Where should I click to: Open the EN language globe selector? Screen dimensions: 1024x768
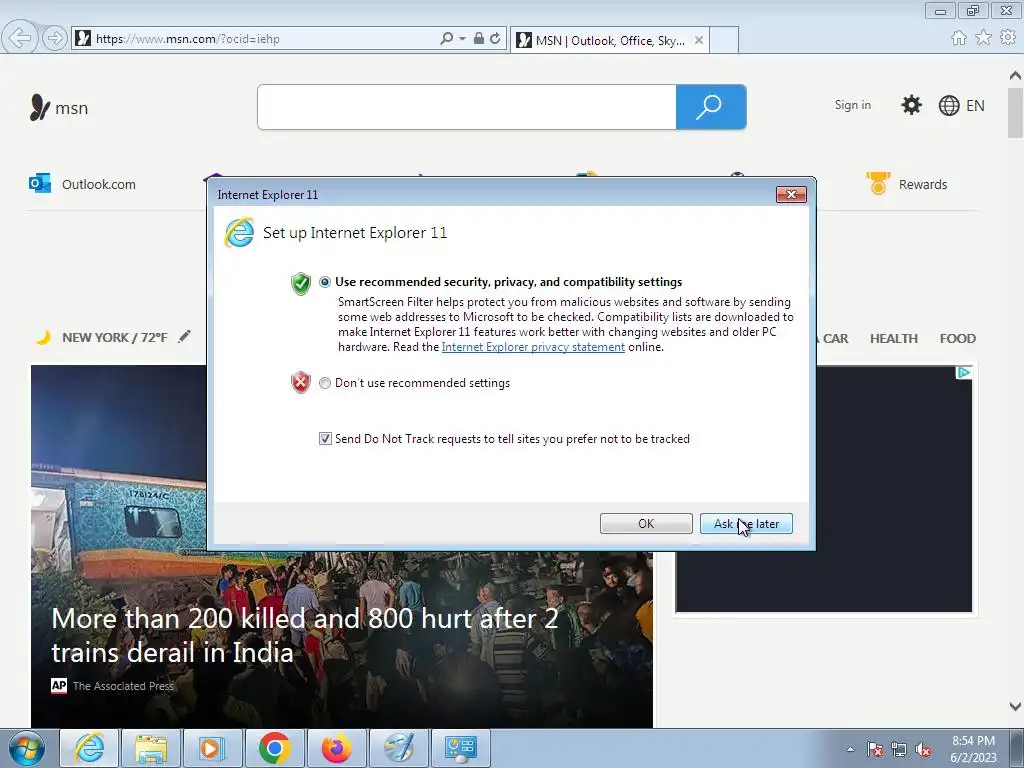pos(961,106)
